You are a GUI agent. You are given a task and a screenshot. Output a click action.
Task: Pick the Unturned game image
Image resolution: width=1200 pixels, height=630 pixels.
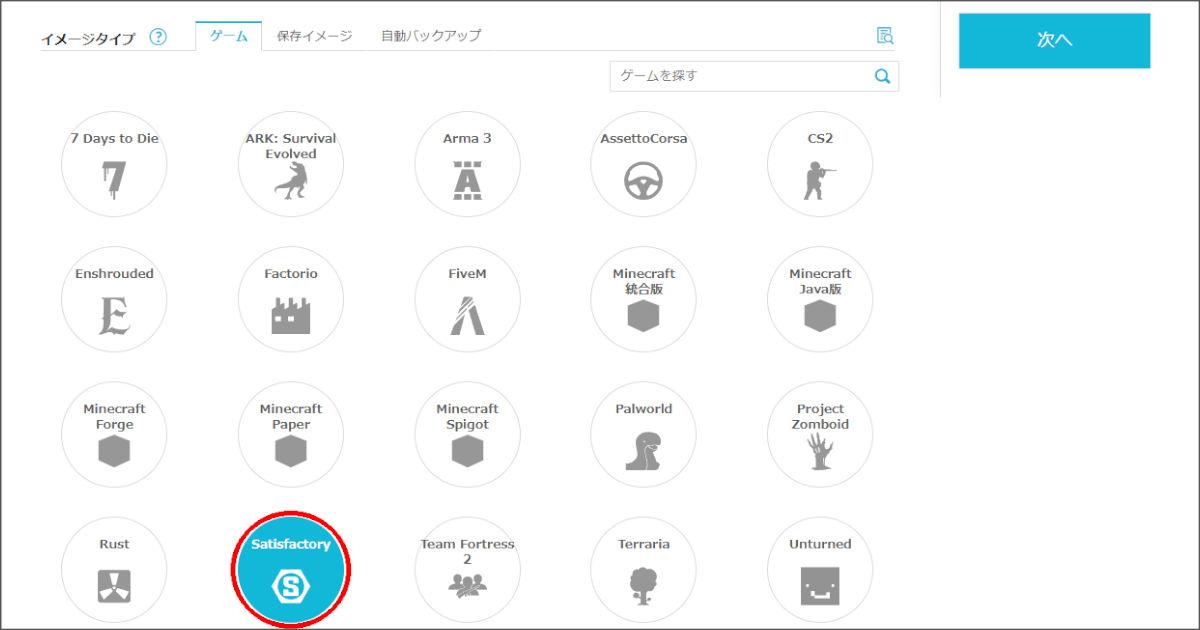pos(820,570)
